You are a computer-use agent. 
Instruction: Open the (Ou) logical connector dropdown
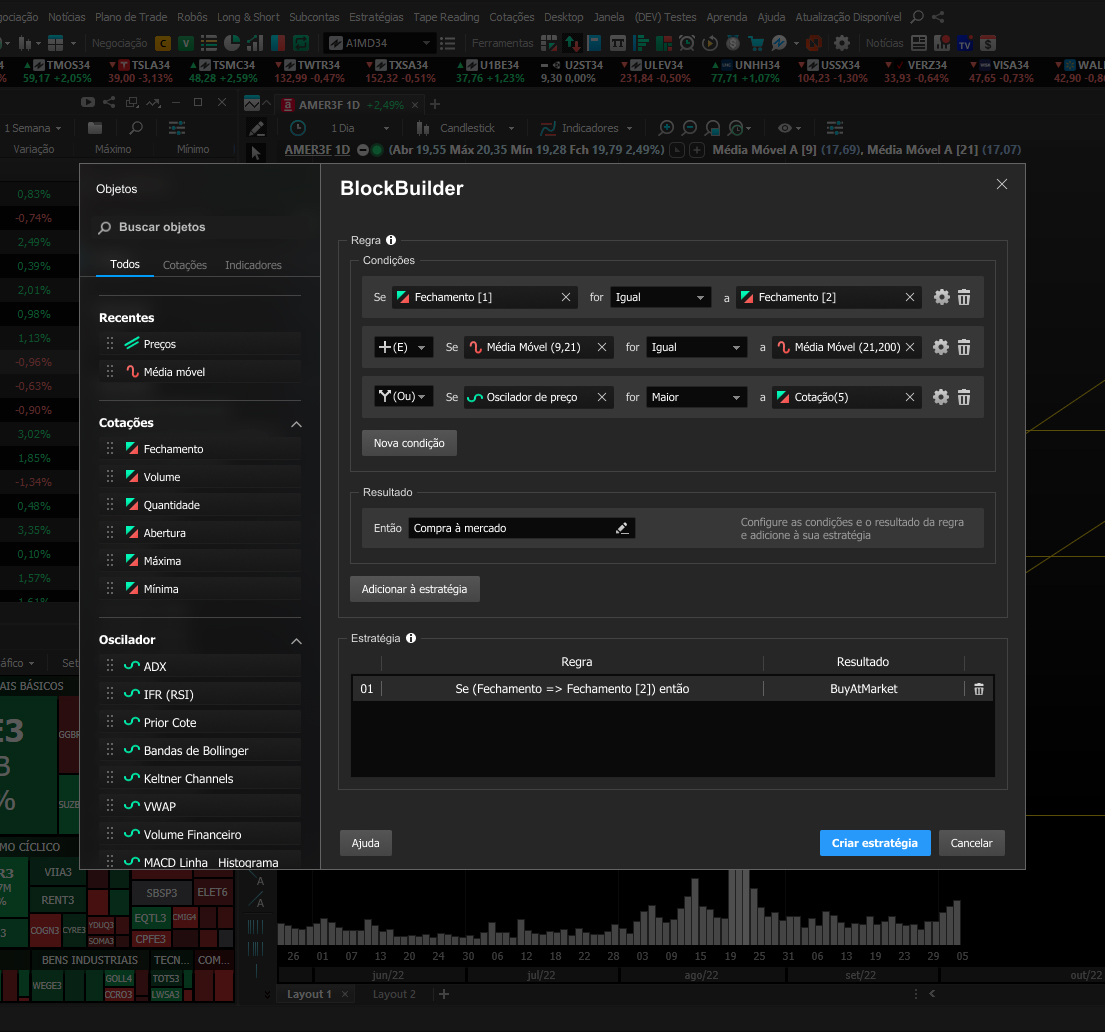(403, 396)
